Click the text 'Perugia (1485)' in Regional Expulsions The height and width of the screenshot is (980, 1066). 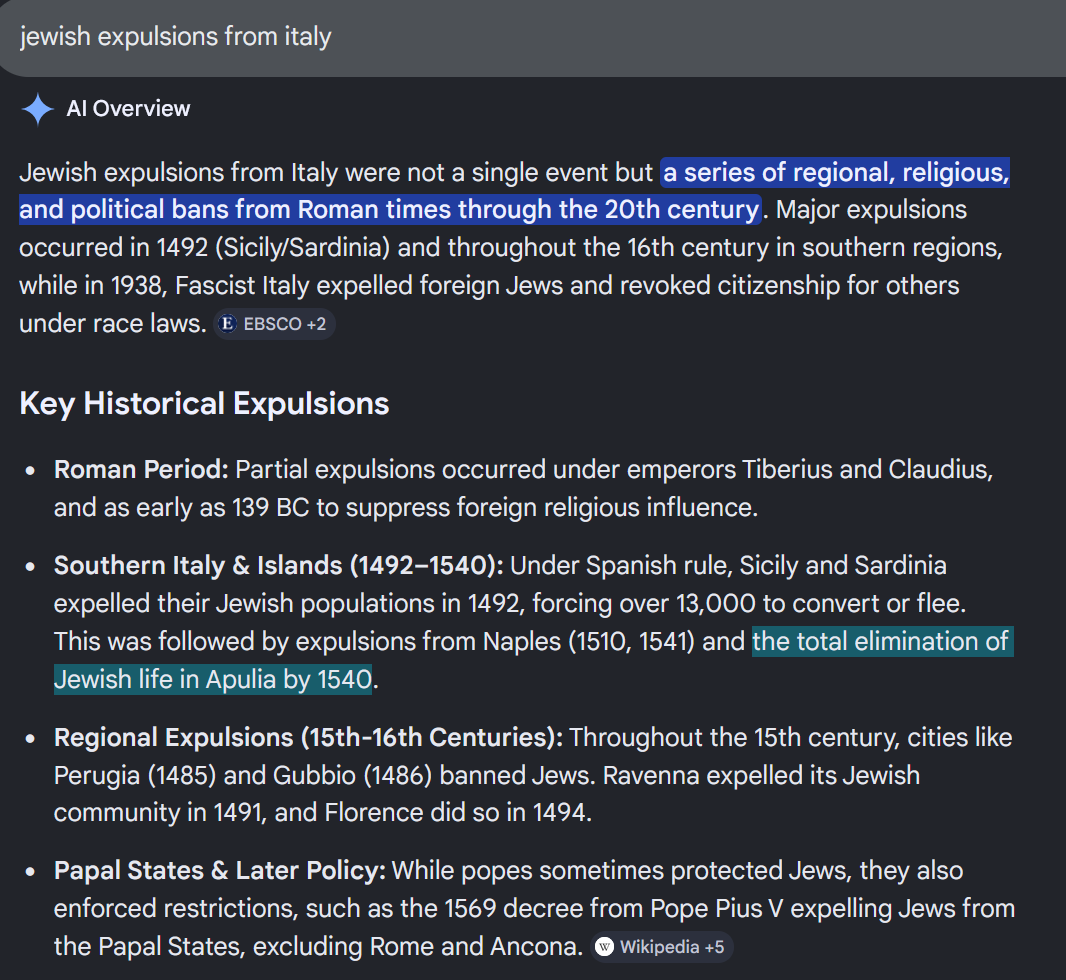(135, 775)
